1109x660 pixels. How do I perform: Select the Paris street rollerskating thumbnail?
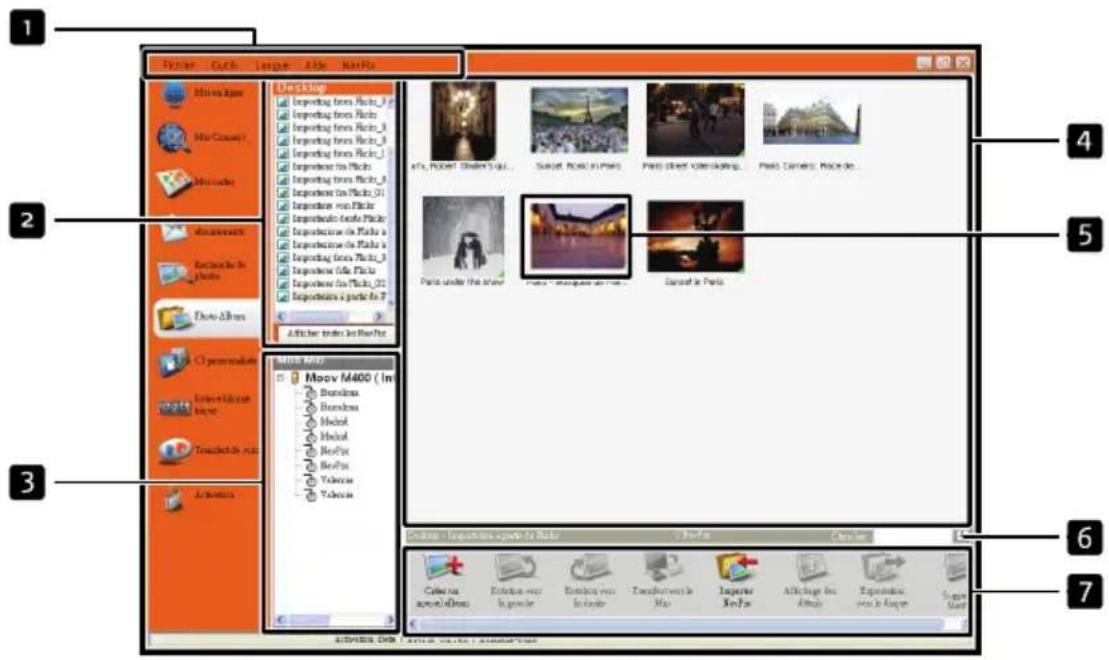click(695, 127)
